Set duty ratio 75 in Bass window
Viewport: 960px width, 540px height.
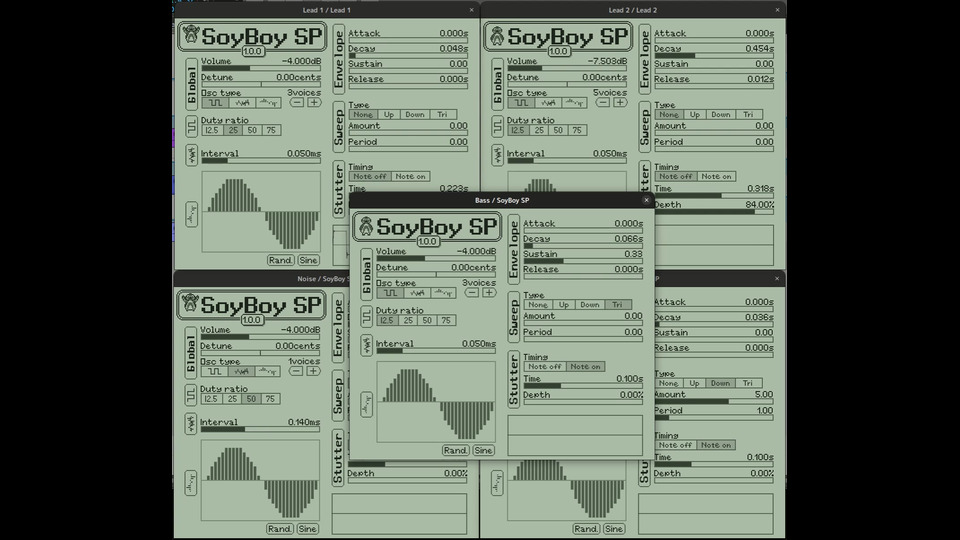(446, 320)
